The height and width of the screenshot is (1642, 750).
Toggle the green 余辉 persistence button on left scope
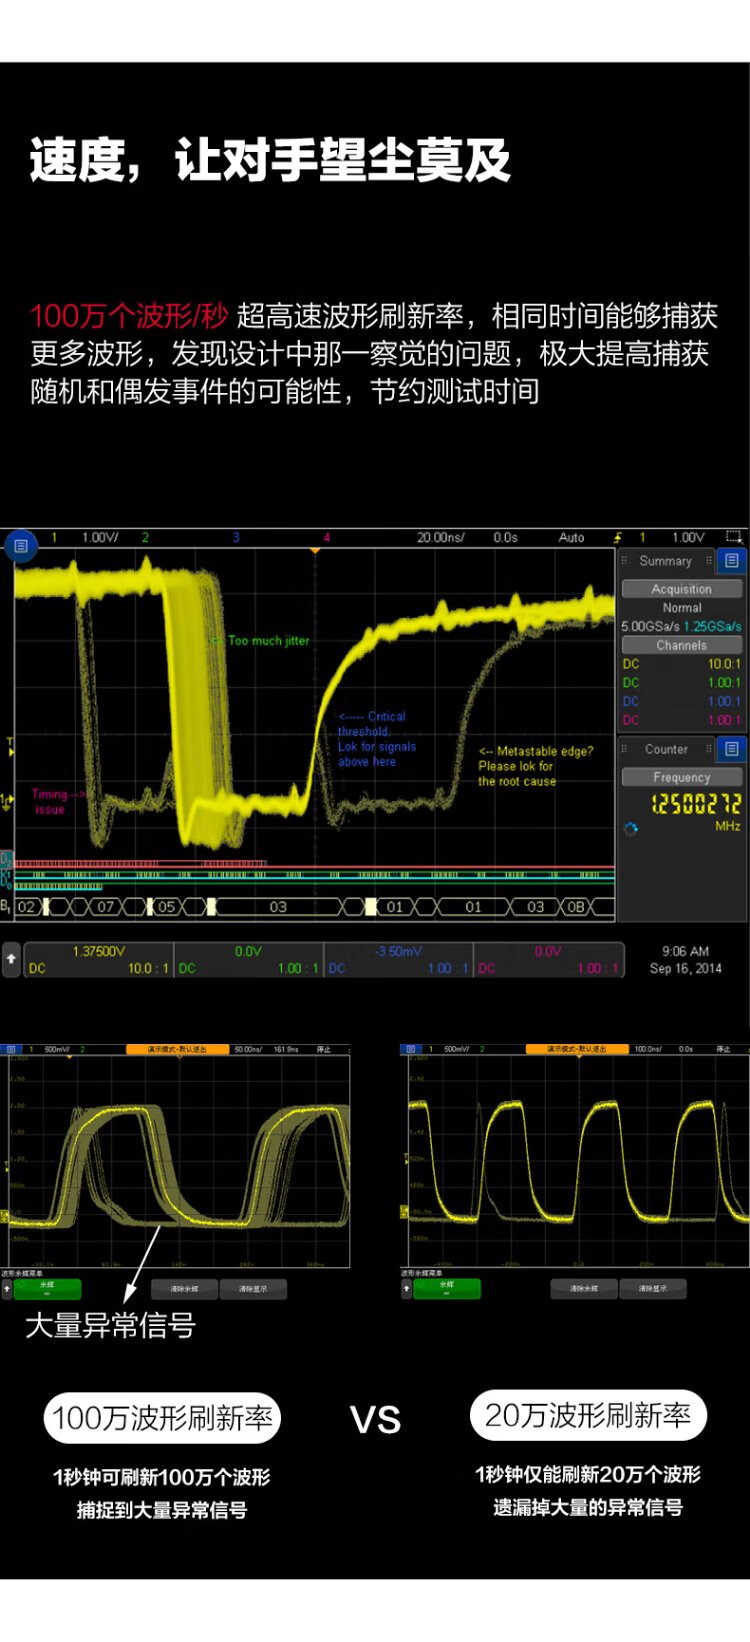47,1289
